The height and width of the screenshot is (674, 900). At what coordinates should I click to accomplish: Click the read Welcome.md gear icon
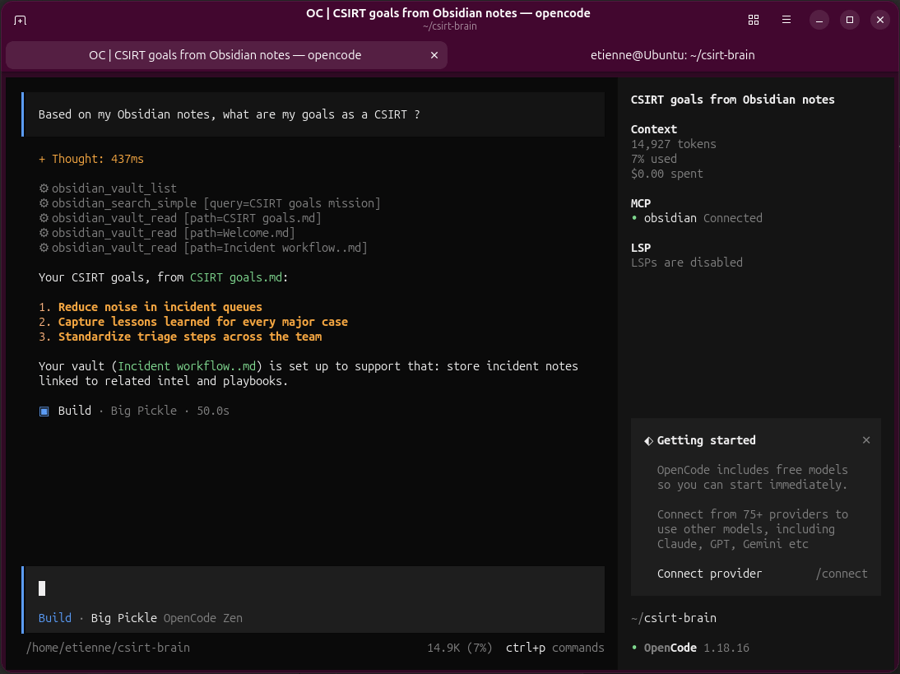click(44, 233)
